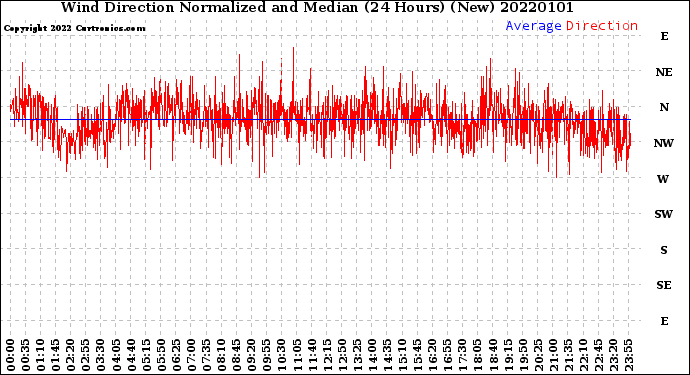Click the '13:25' time axis label
Viewport: 690px width, 375px height.
click(x=357, y=355)
